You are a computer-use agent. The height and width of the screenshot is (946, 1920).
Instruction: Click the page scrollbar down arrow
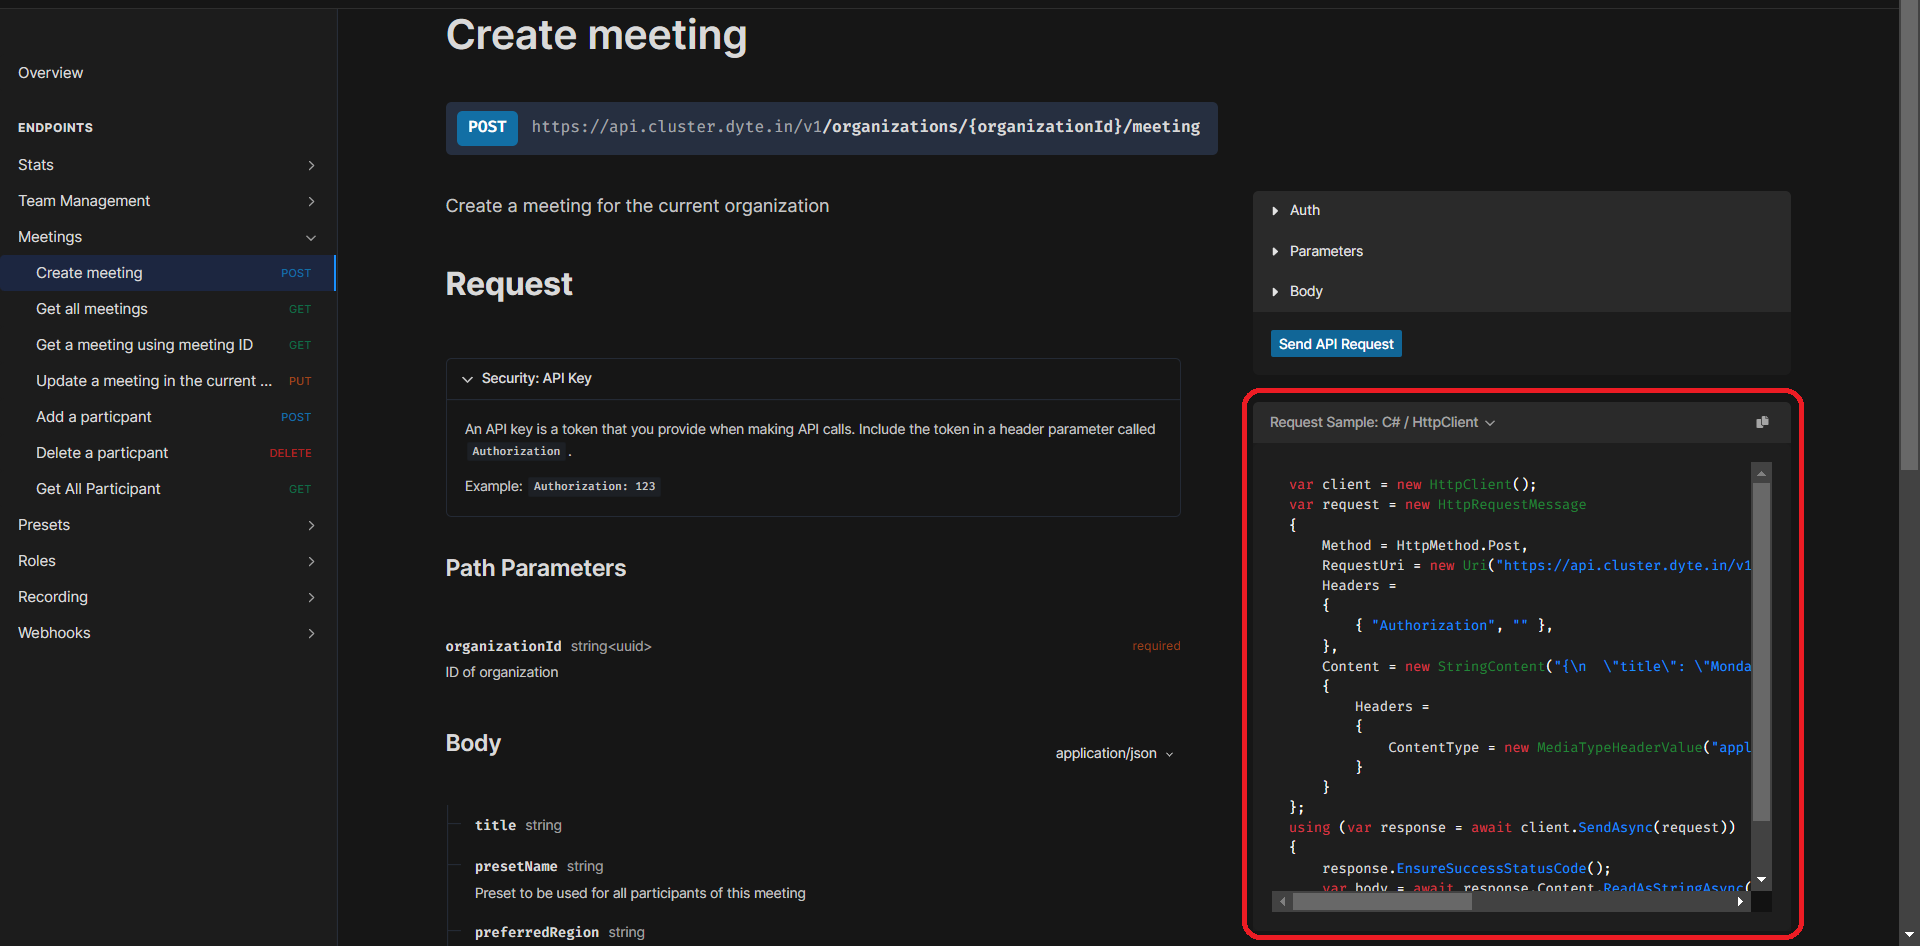tap(1909, 937)
